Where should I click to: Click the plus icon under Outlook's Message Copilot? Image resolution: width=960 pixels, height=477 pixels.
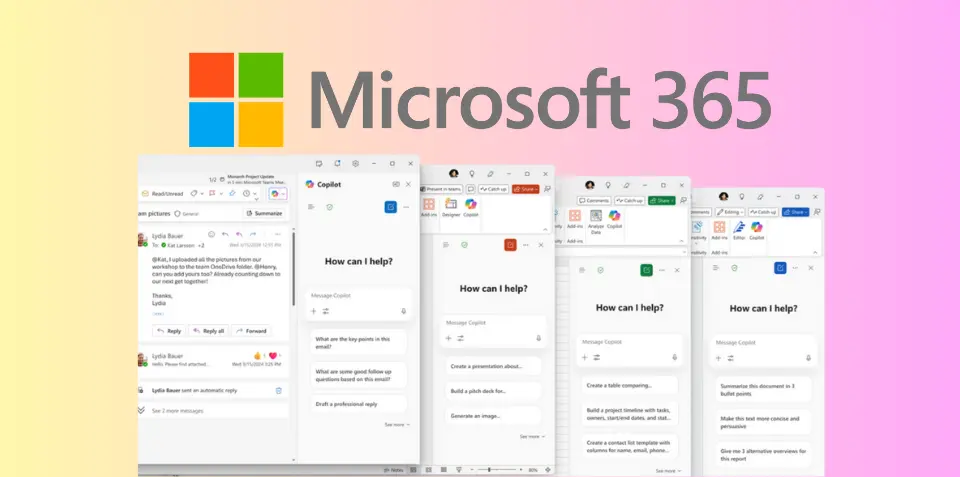tap(312, 311)
